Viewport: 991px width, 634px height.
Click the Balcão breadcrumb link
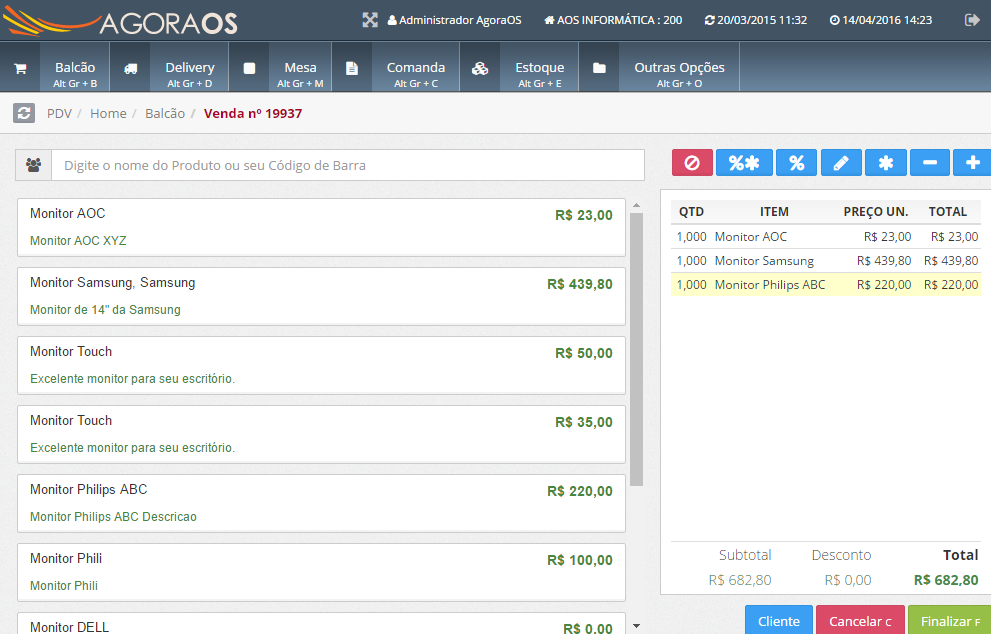(165, 114)
